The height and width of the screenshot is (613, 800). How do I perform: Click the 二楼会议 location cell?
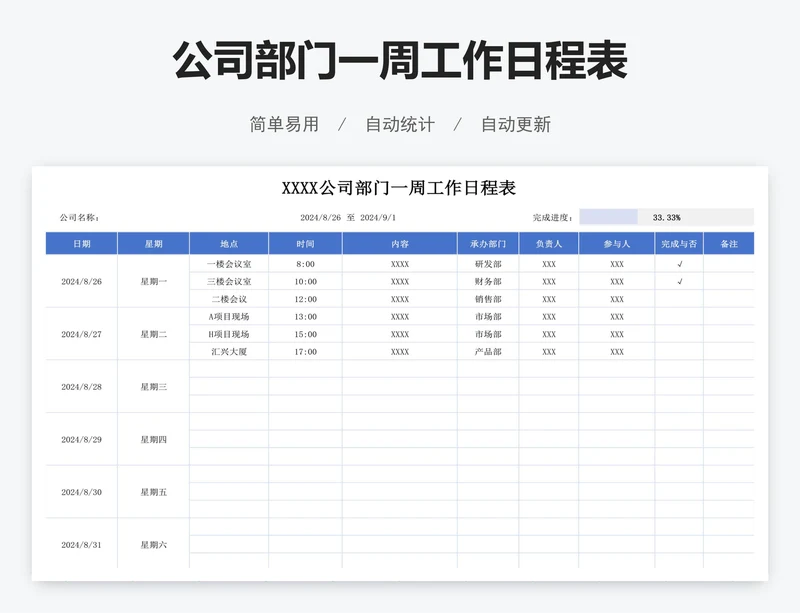tap(229, 299)
